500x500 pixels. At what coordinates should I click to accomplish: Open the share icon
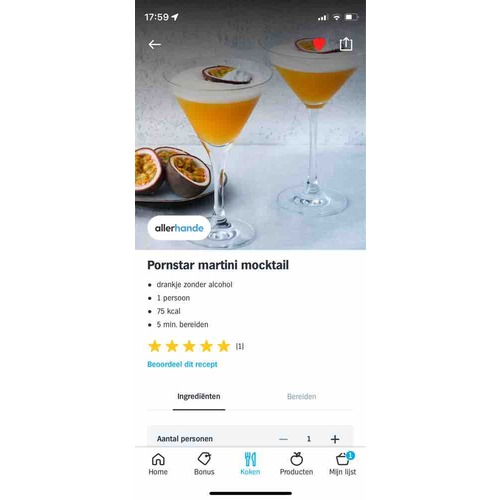tap(346, 44)
